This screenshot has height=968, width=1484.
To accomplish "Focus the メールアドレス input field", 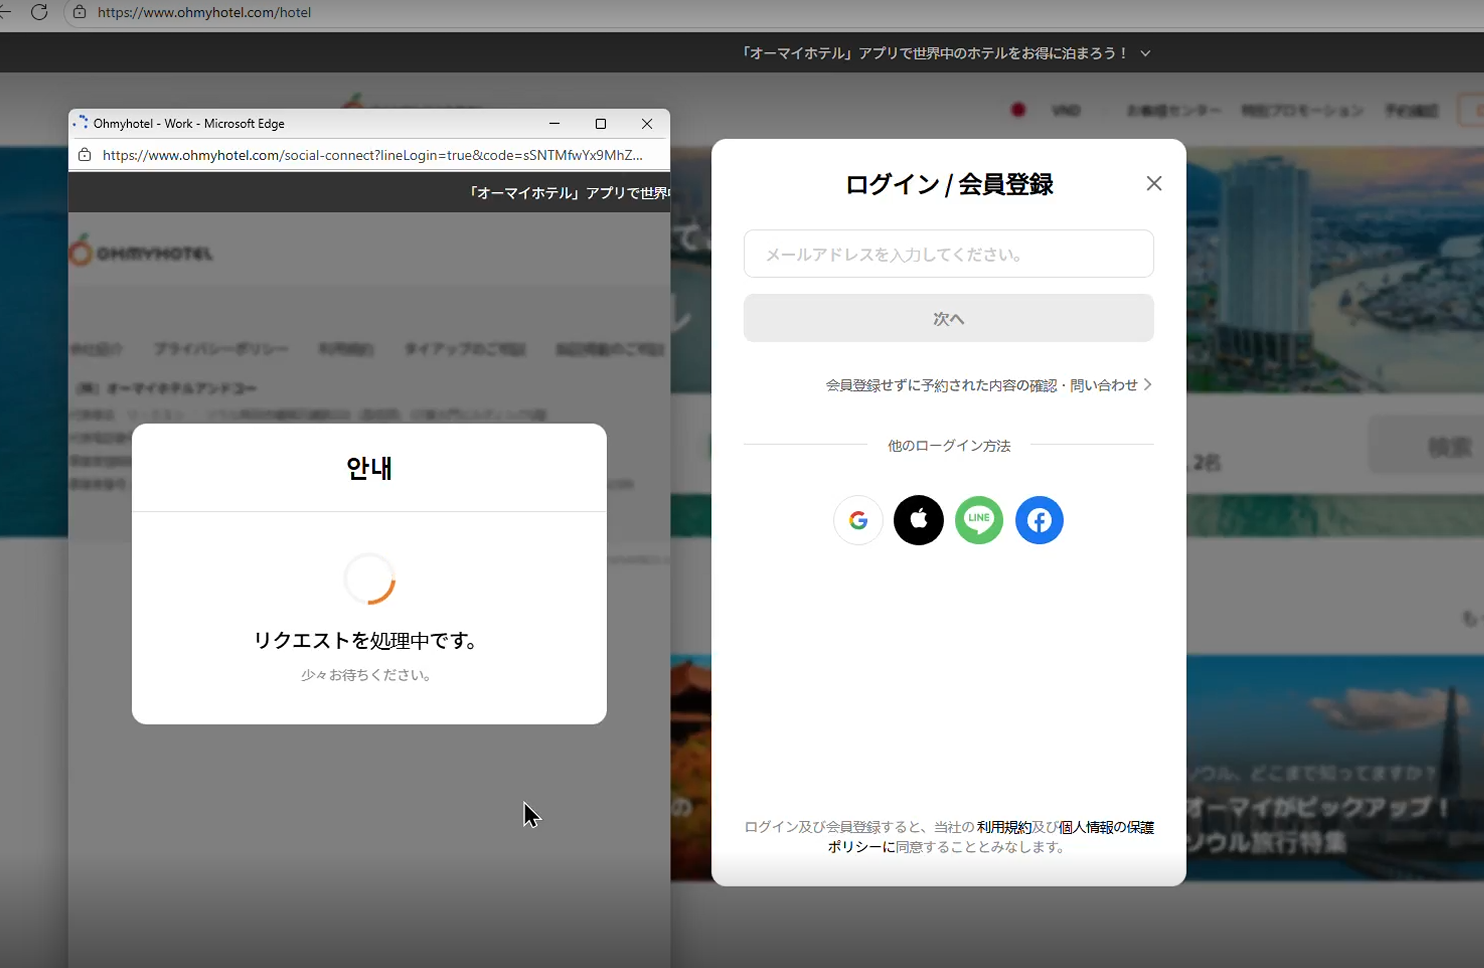I will pyautogui.click(x=948, y=254).
